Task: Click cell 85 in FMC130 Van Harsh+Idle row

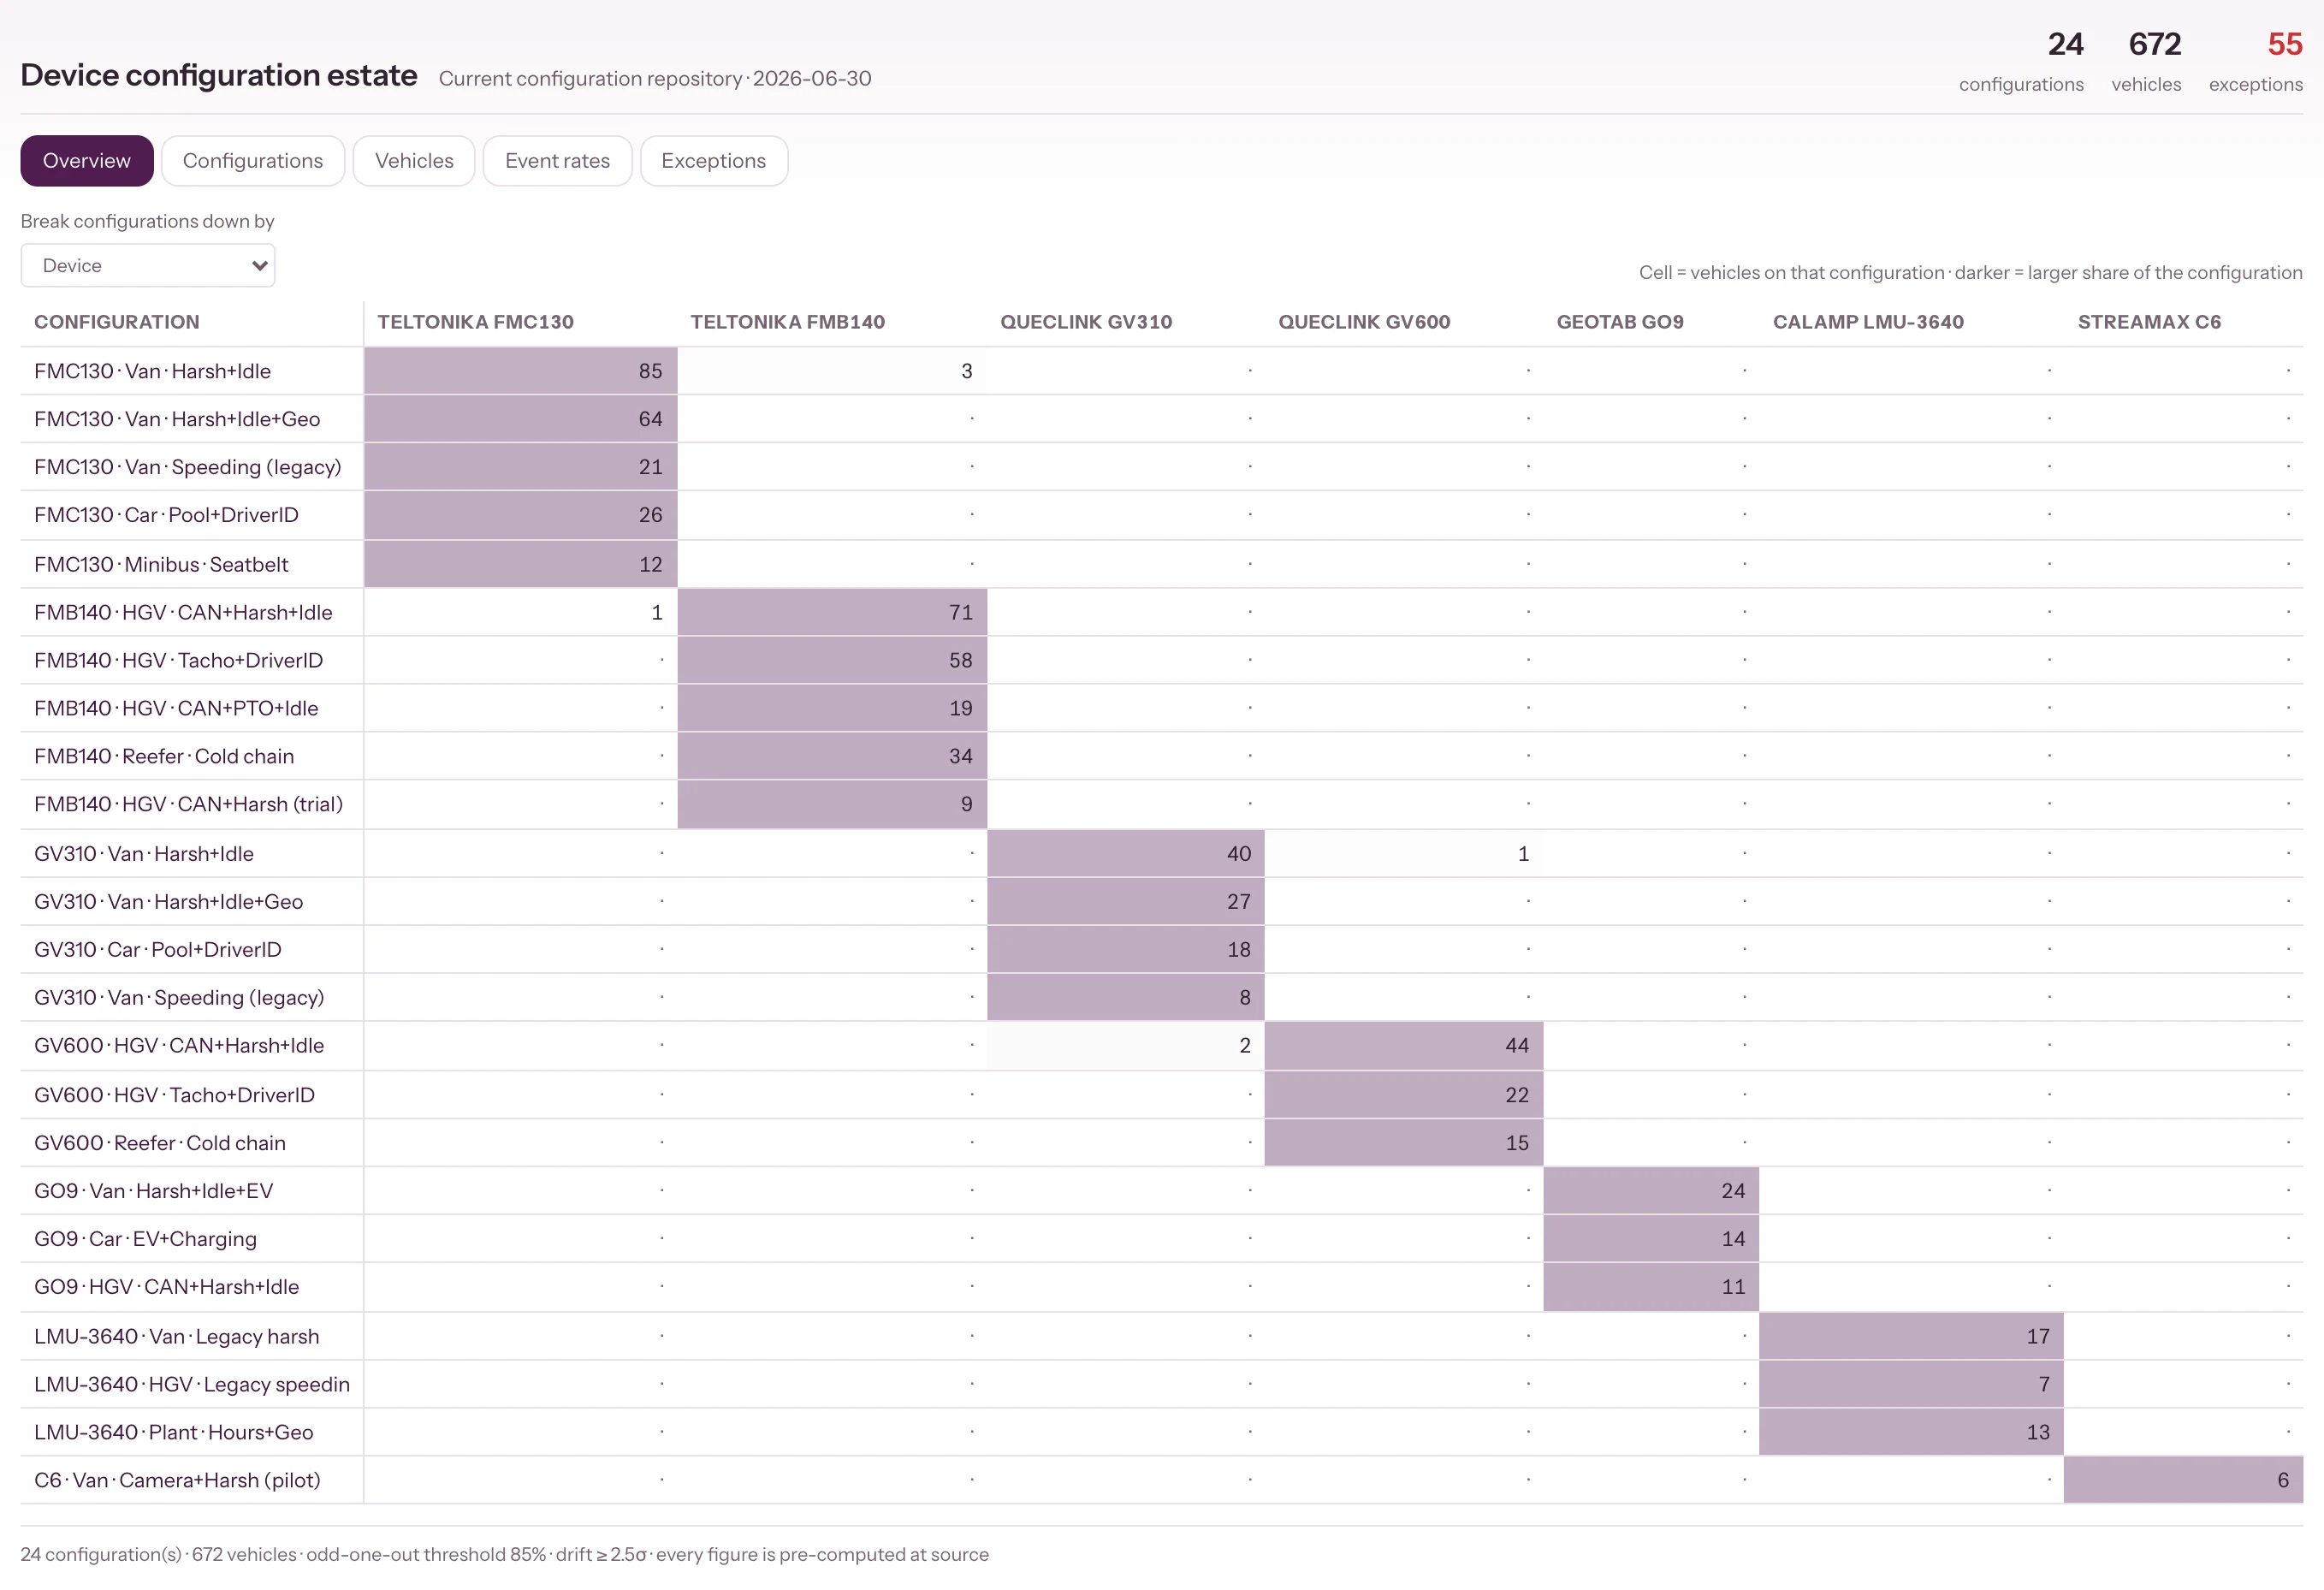Action: (x=521, y=371)
